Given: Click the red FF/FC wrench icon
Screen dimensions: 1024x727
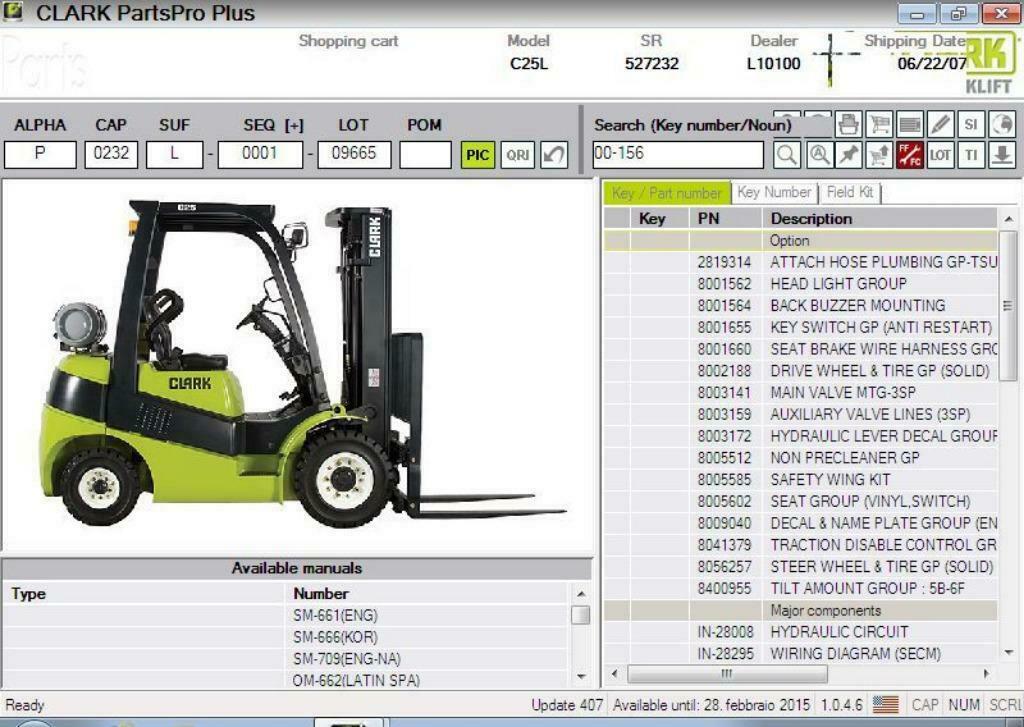Looking at the screenshot, I should (x=910, y=155).
